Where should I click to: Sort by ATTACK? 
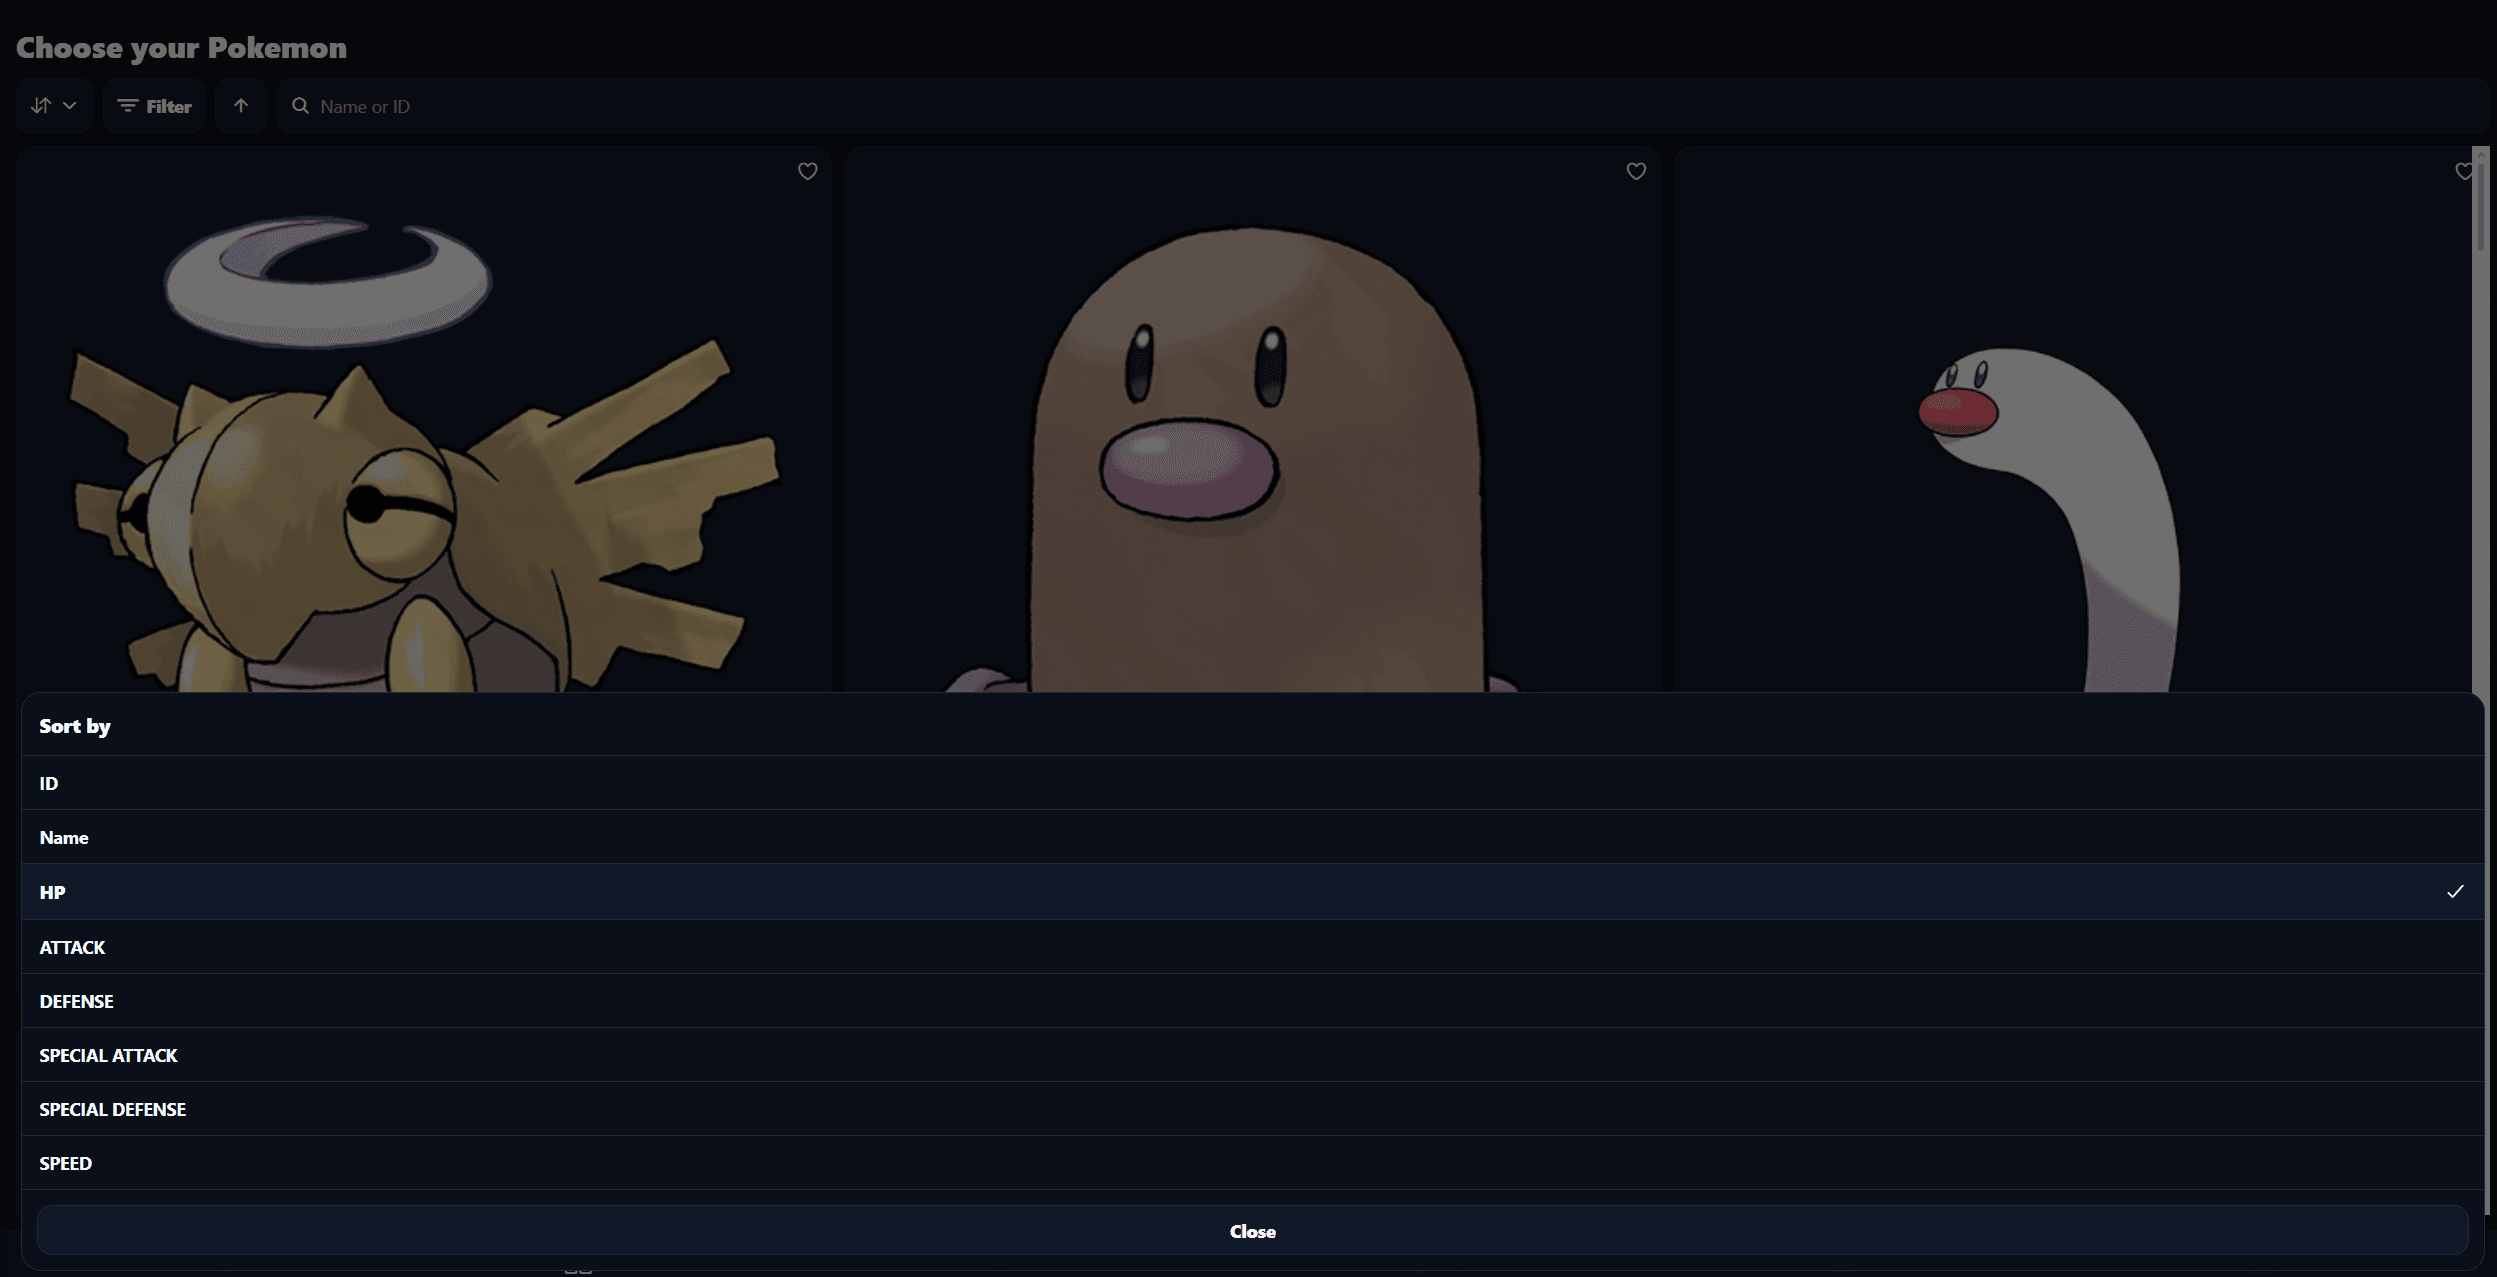click(1253, 947)
